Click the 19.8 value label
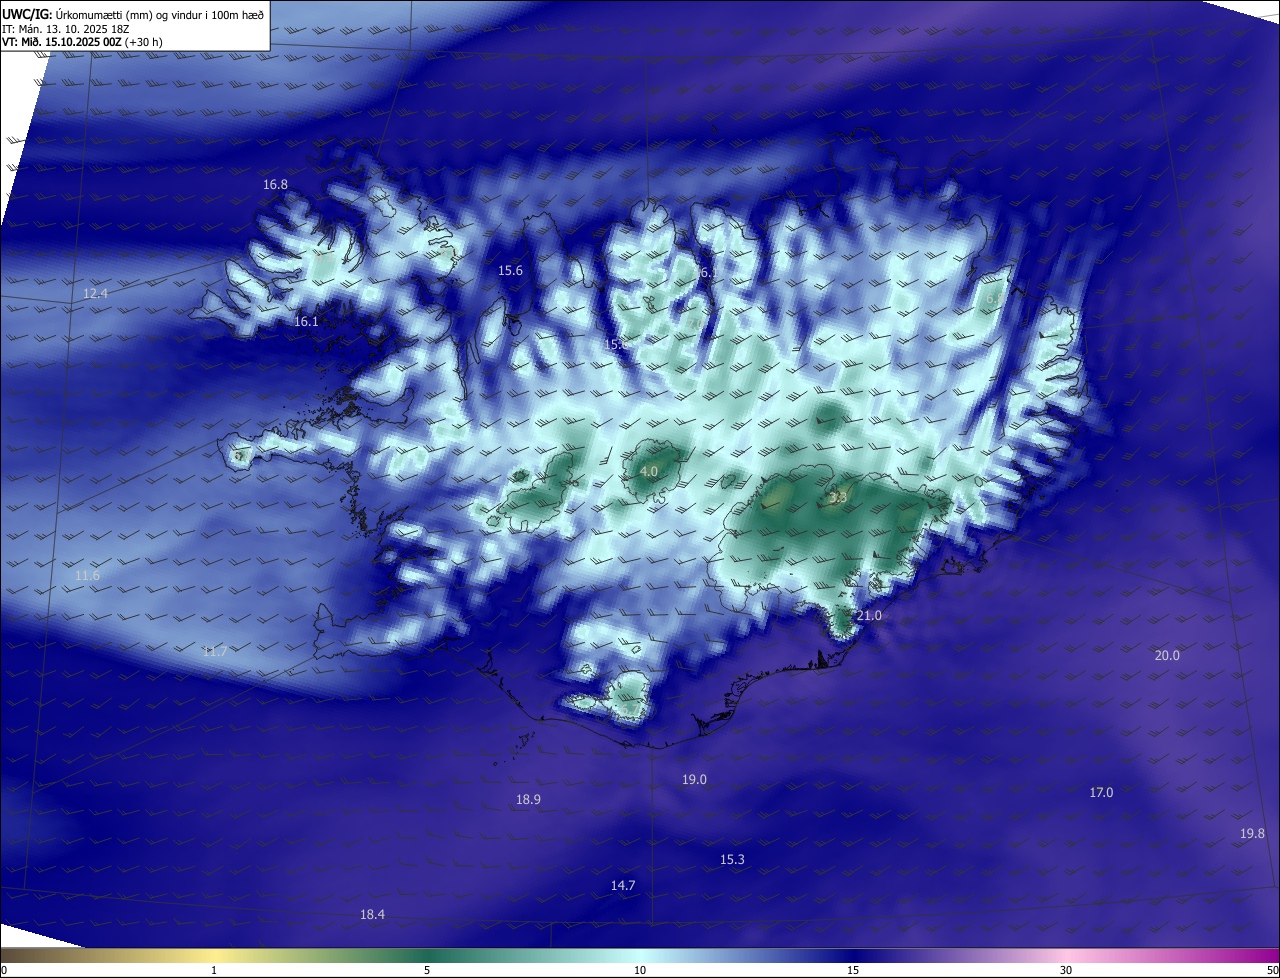 point(1252,834)
